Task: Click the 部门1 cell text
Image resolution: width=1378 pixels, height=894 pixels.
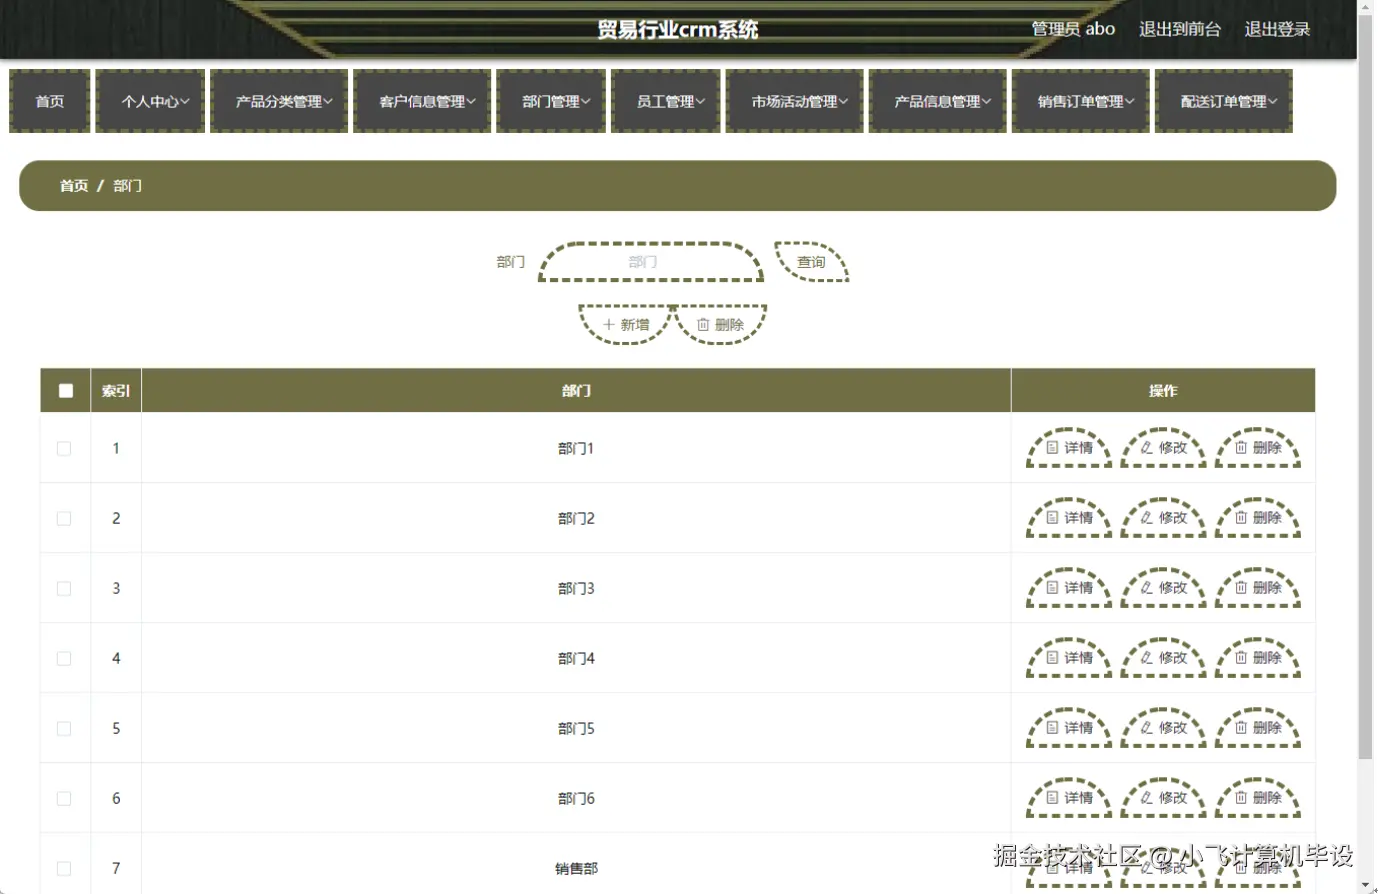Action: pyautogui.click(x=576, y=449)
